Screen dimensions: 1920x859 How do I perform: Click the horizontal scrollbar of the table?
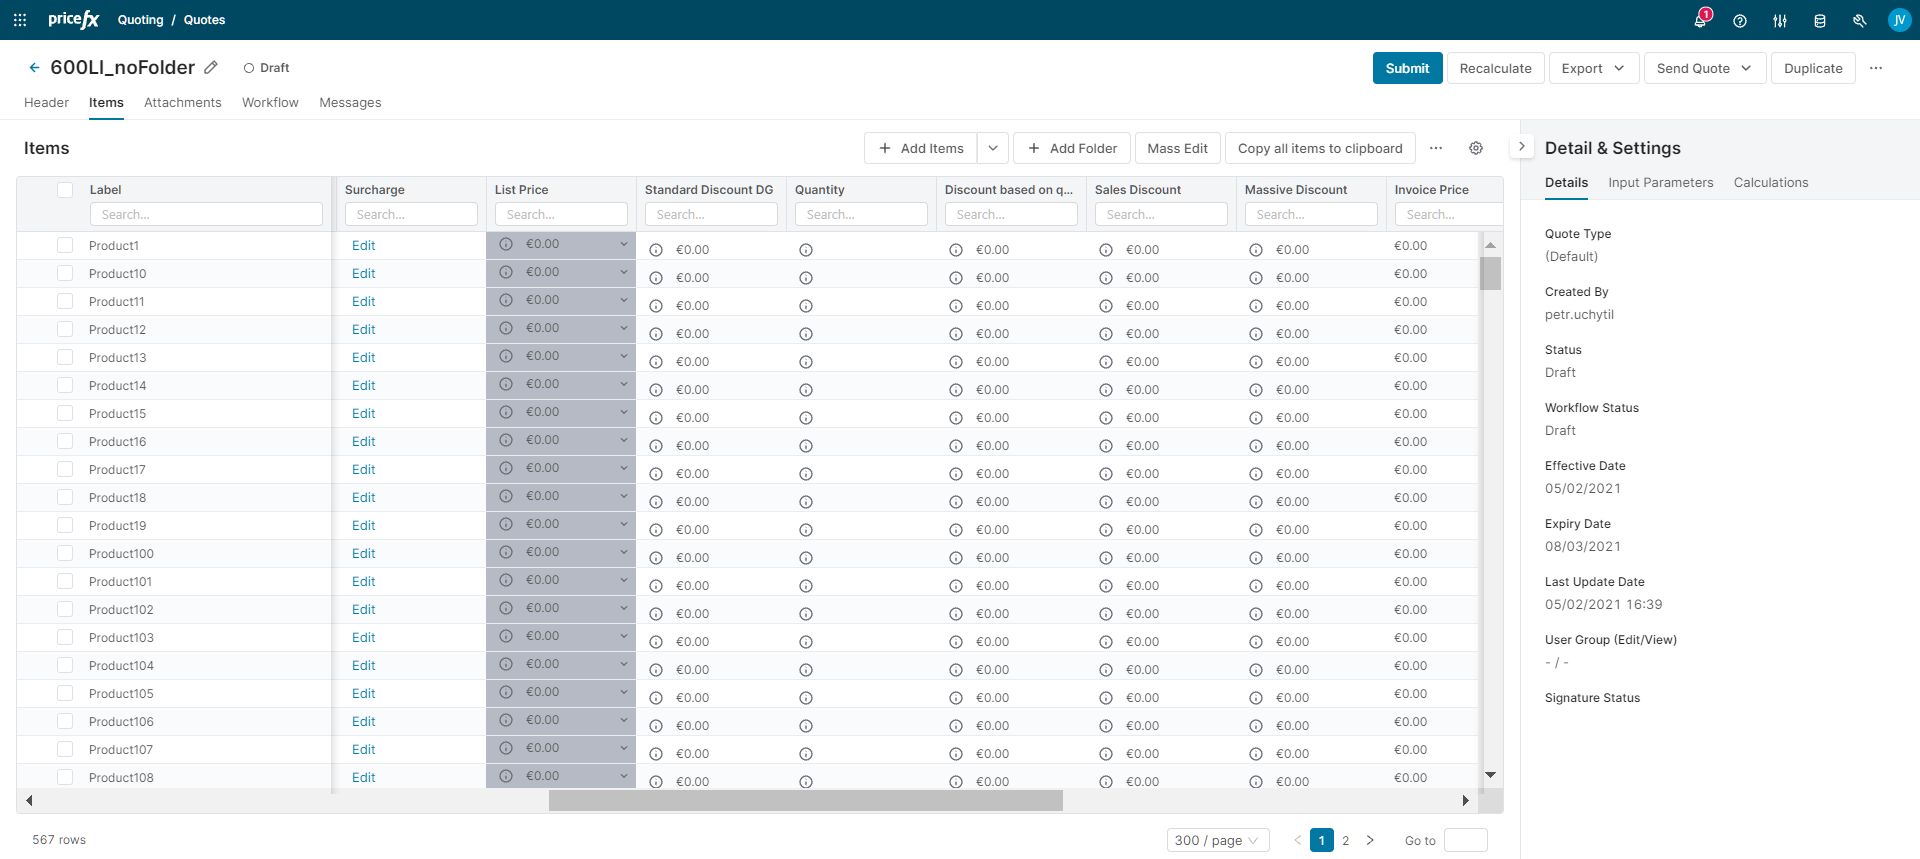coord(805,800)
